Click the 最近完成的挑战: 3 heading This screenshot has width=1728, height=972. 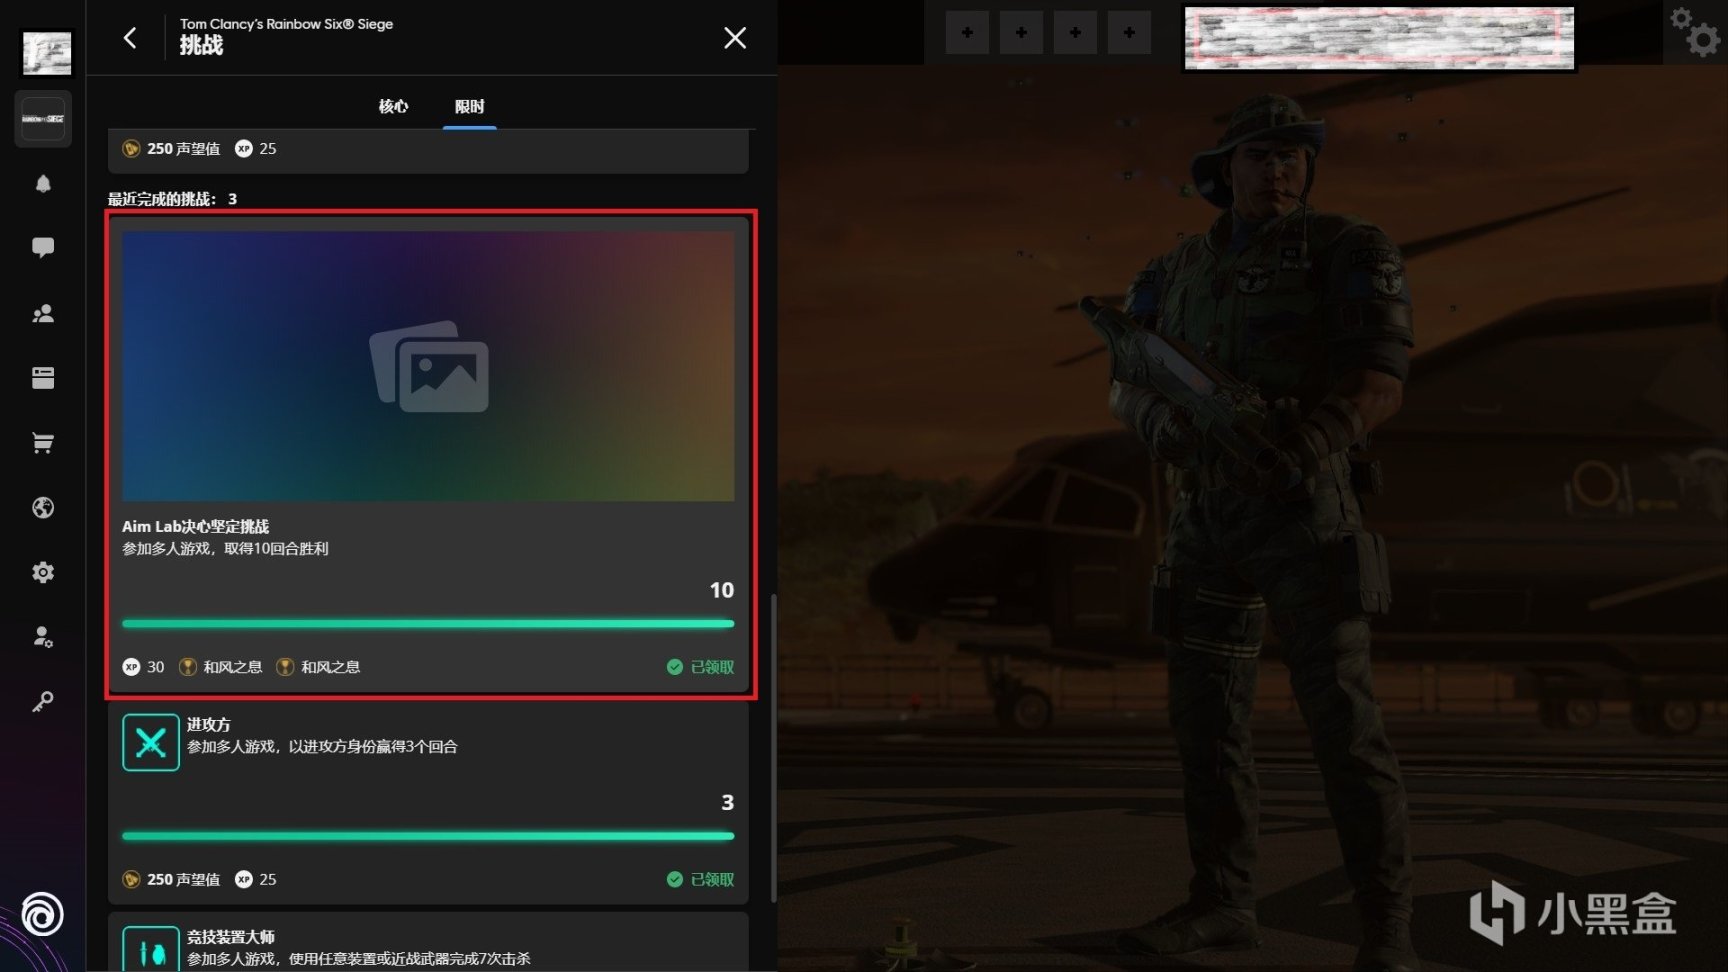(x=173, y=199)
